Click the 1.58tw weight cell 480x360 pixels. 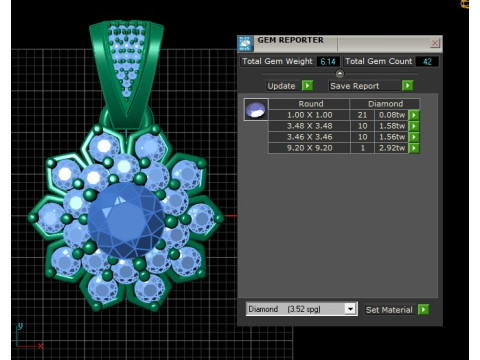coord(392,126)
